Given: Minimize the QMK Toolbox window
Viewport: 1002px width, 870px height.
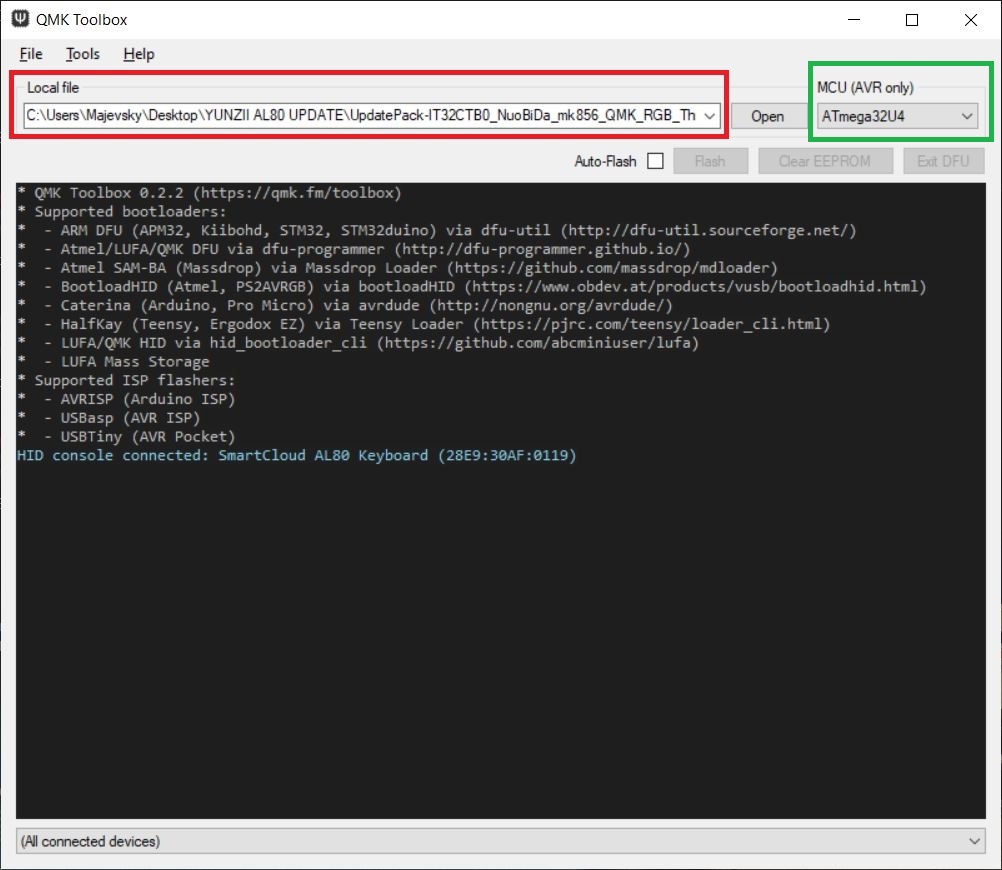Looking at the screenshot, I should pos(854,20).
